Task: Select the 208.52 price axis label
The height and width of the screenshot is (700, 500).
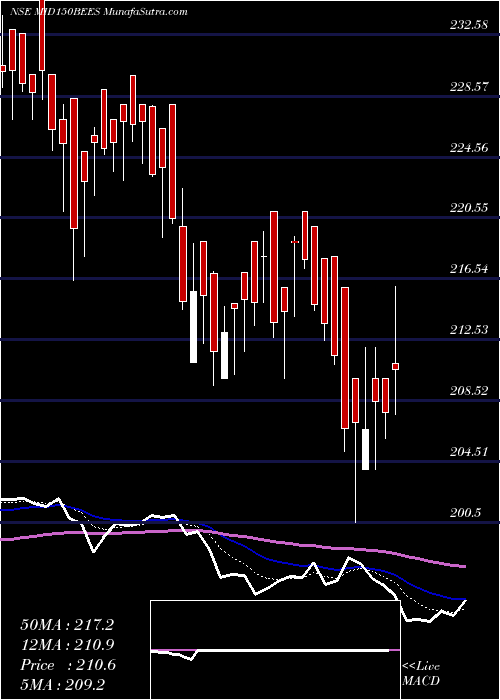Action: 468,391
